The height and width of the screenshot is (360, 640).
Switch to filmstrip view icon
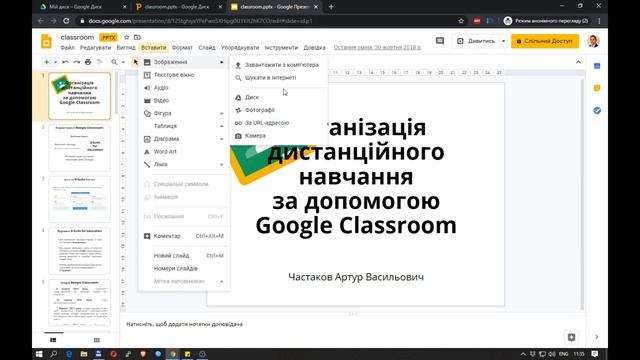[x=53, y=340]
